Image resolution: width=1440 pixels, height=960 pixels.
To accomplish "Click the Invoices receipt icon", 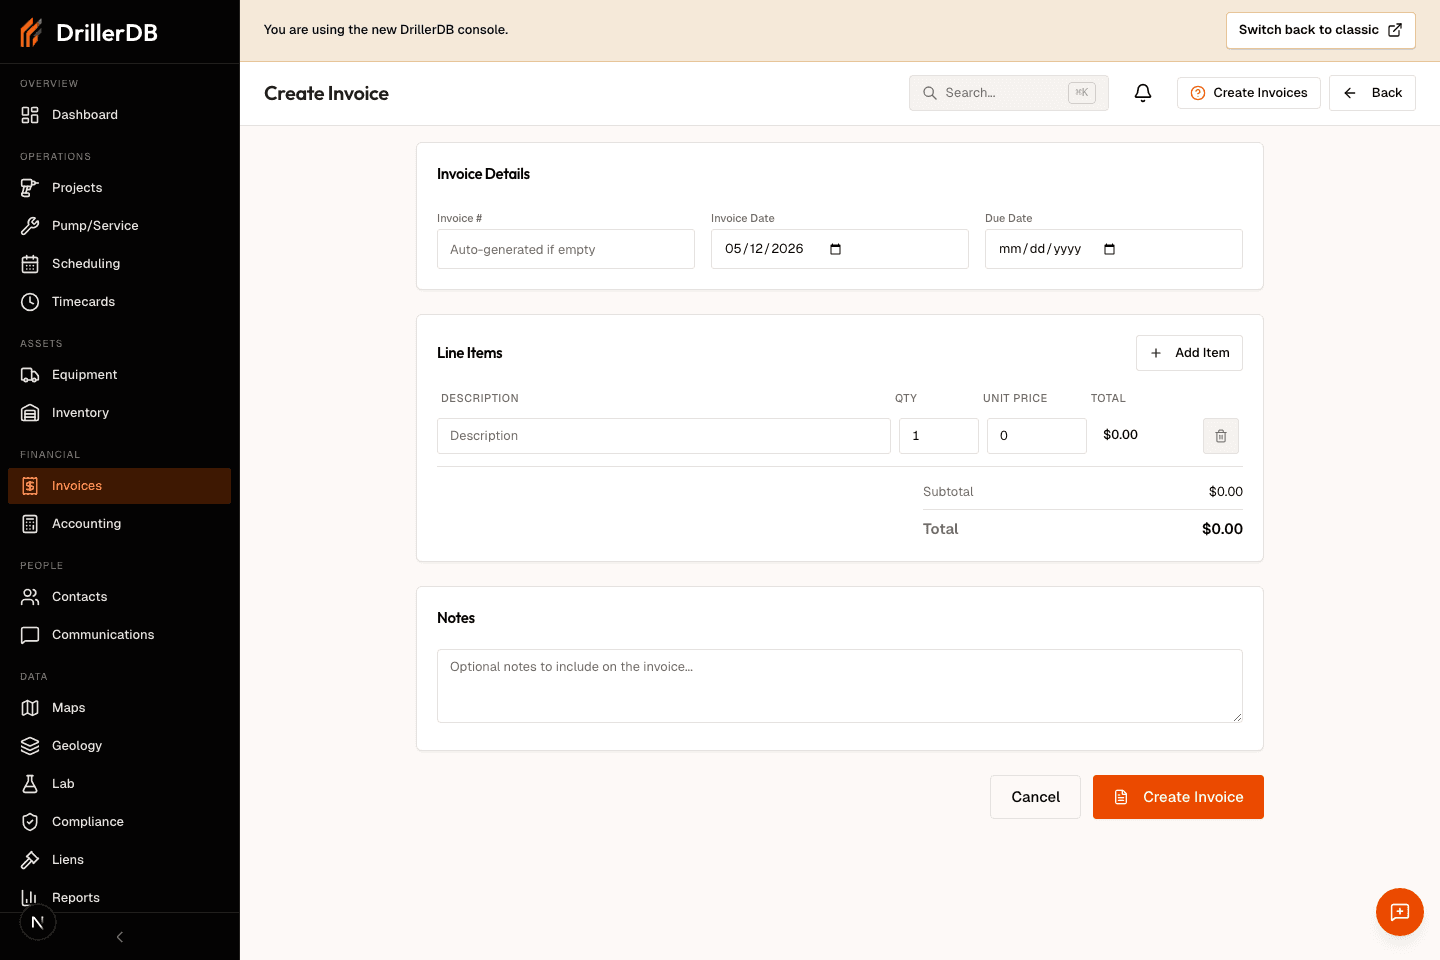I will tap(30, 486).
